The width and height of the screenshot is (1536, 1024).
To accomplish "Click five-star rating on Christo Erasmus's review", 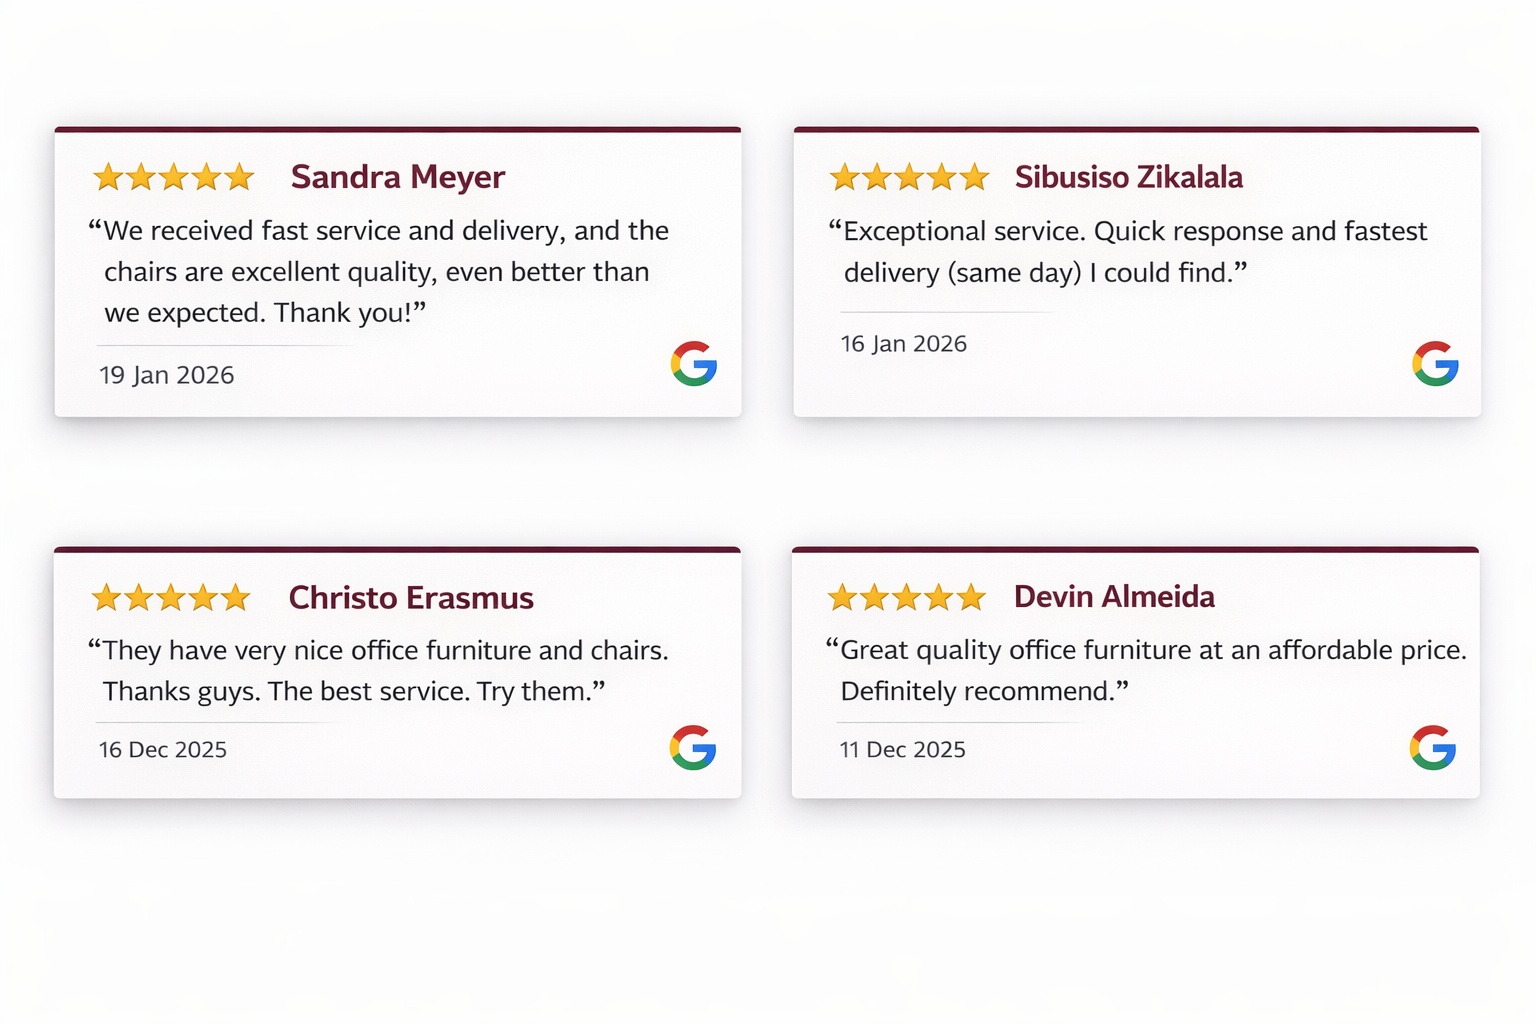I will tap(171, 598).
